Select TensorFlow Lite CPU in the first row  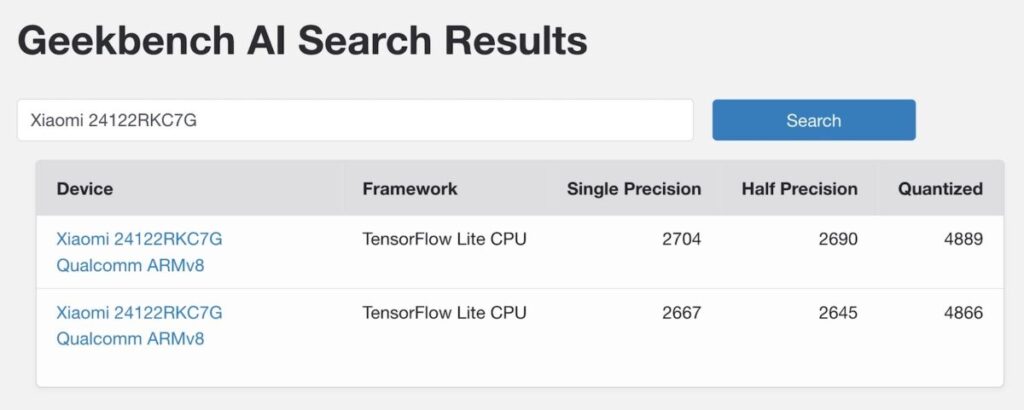[444, 239]
